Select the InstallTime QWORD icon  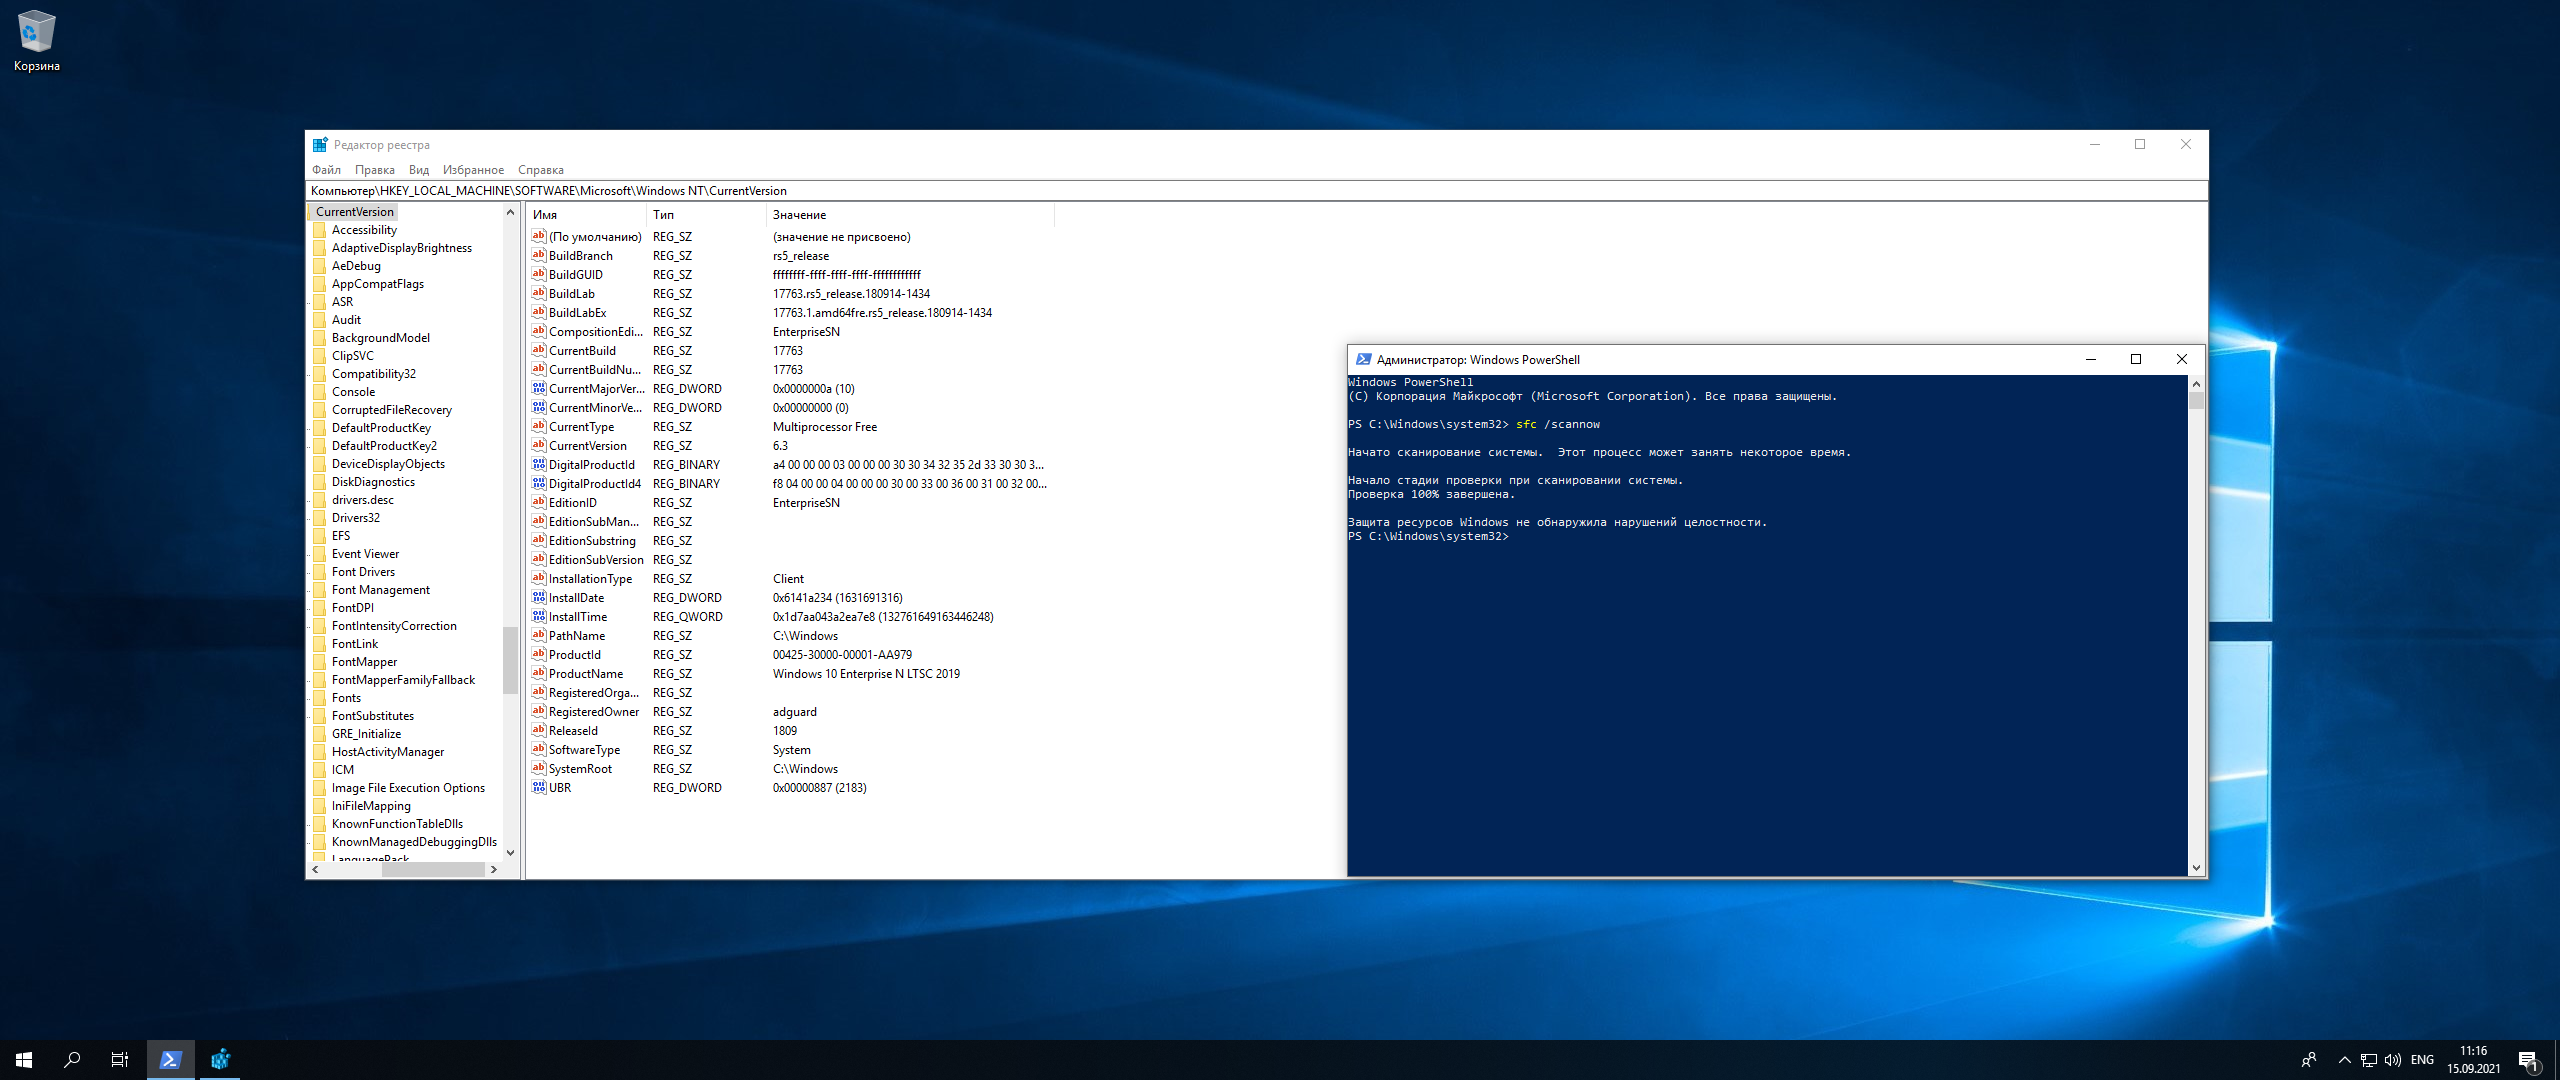coord(538,616)
